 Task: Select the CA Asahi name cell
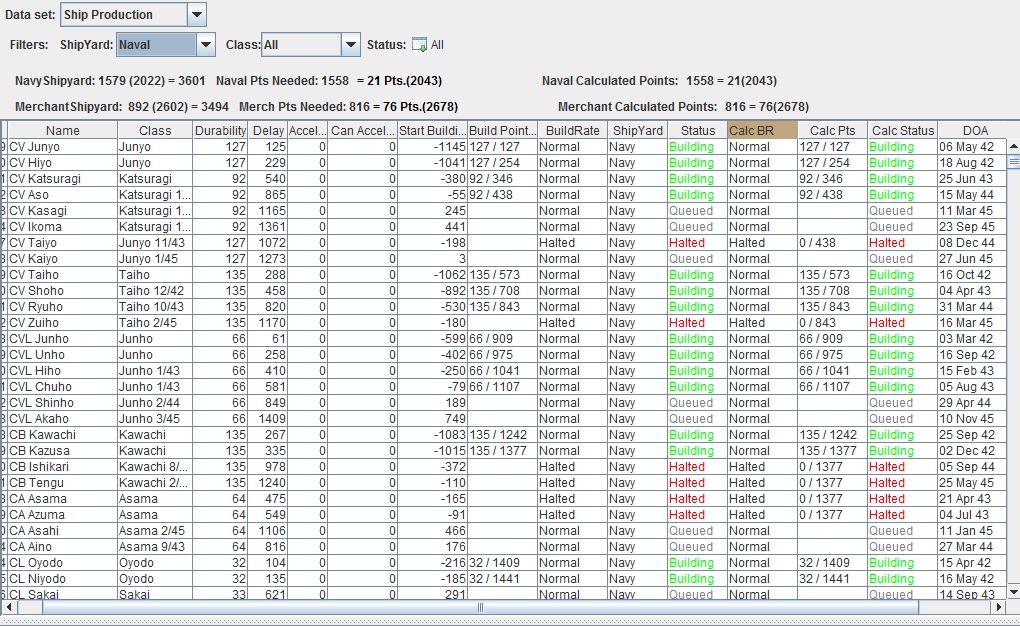coord(62,531)
